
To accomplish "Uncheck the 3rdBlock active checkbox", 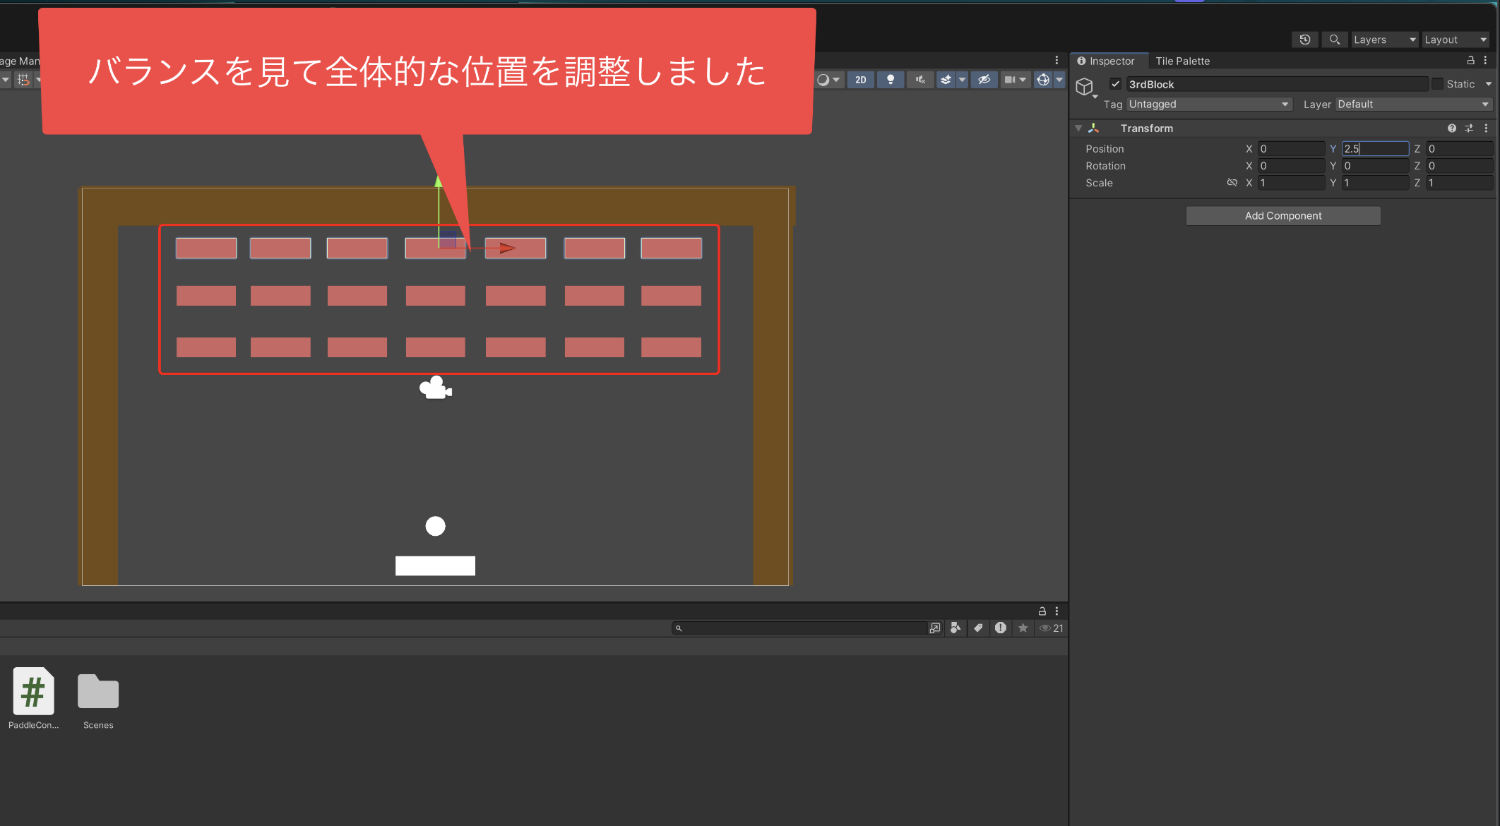I will [x=1116, y=84].
